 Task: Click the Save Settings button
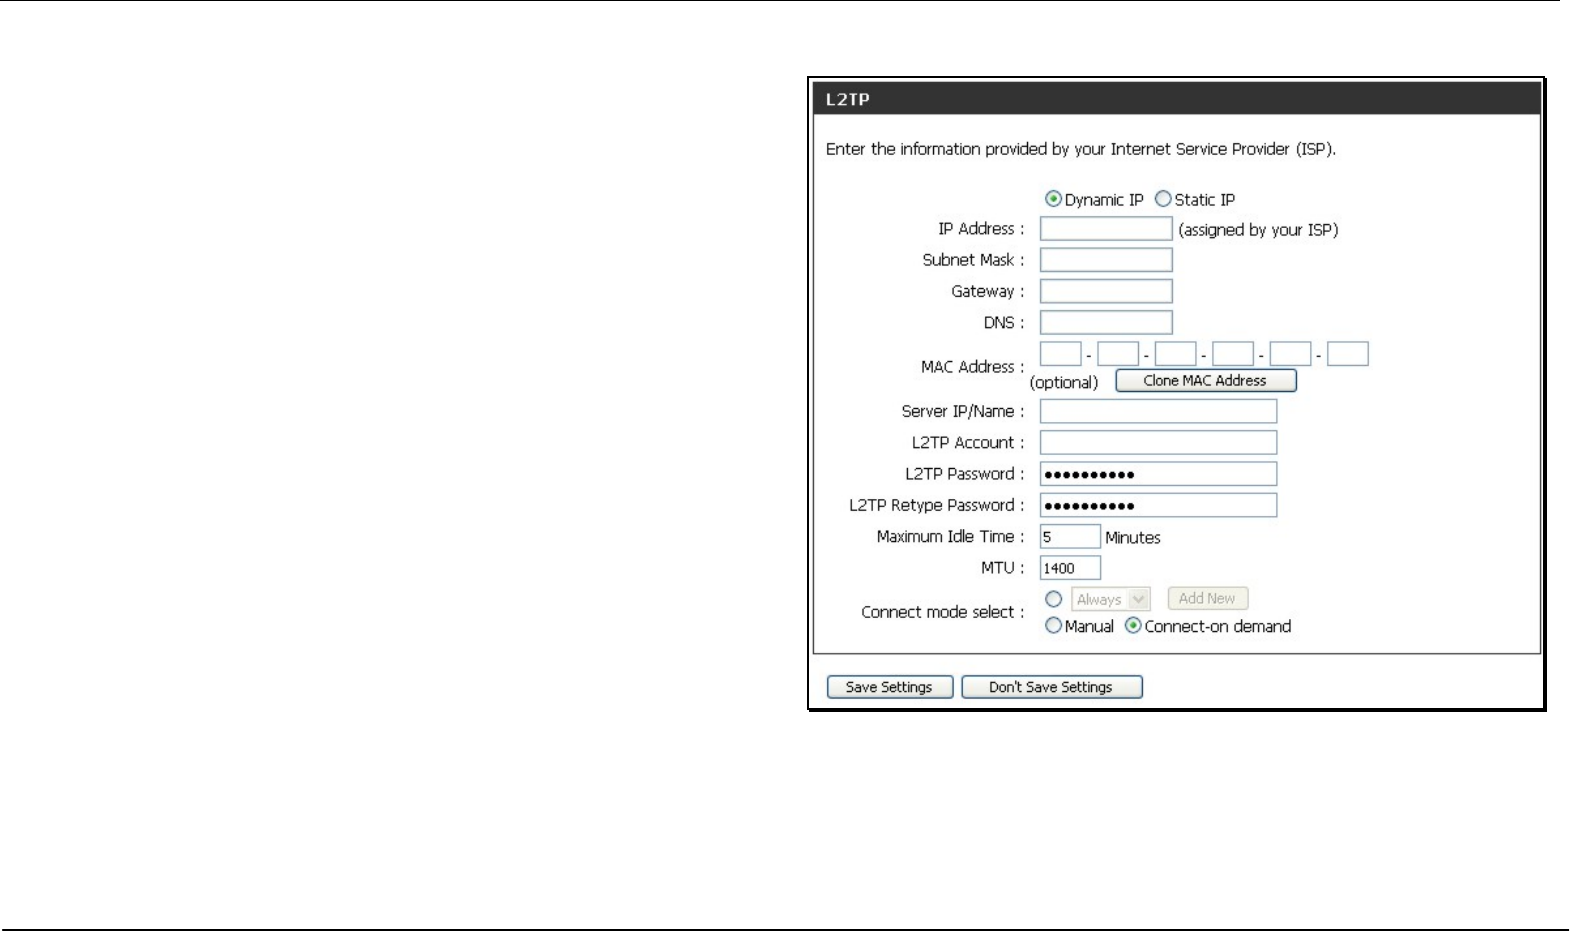(889, 687)
